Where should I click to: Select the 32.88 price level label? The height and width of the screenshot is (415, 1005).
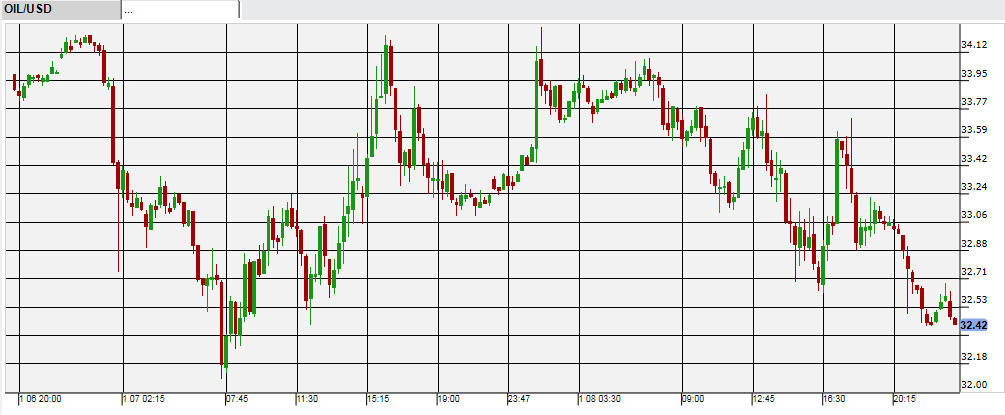(974, 243)
